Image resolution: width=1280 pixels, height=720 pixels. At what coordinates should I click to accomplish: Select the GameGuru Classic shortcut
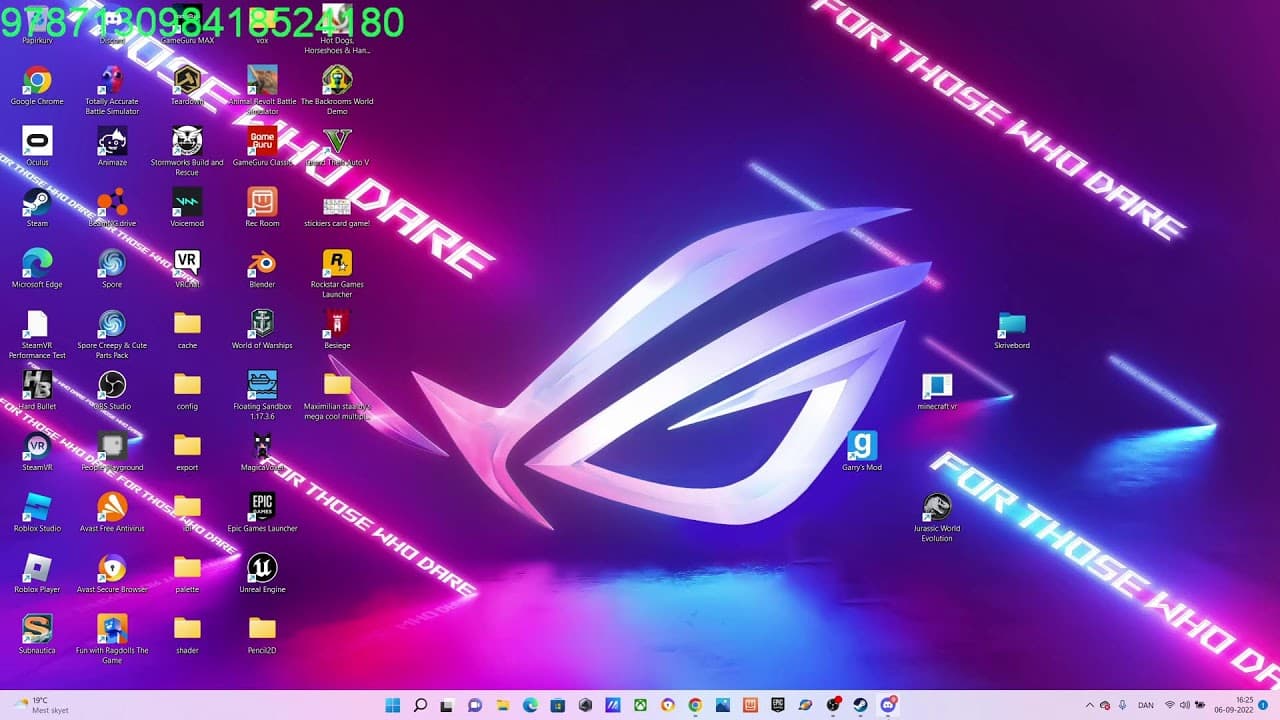point(262,147)
